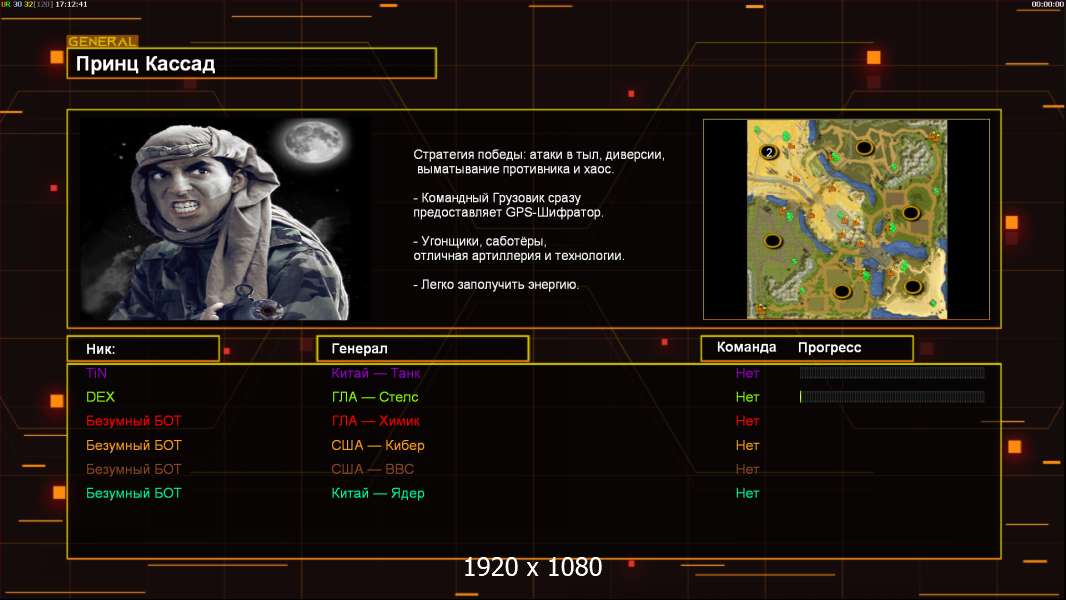The height and width of the screenshot is (600, 1066).
Task: Select the left-middle start position marker on the minimap
Action: click(773, 240)
